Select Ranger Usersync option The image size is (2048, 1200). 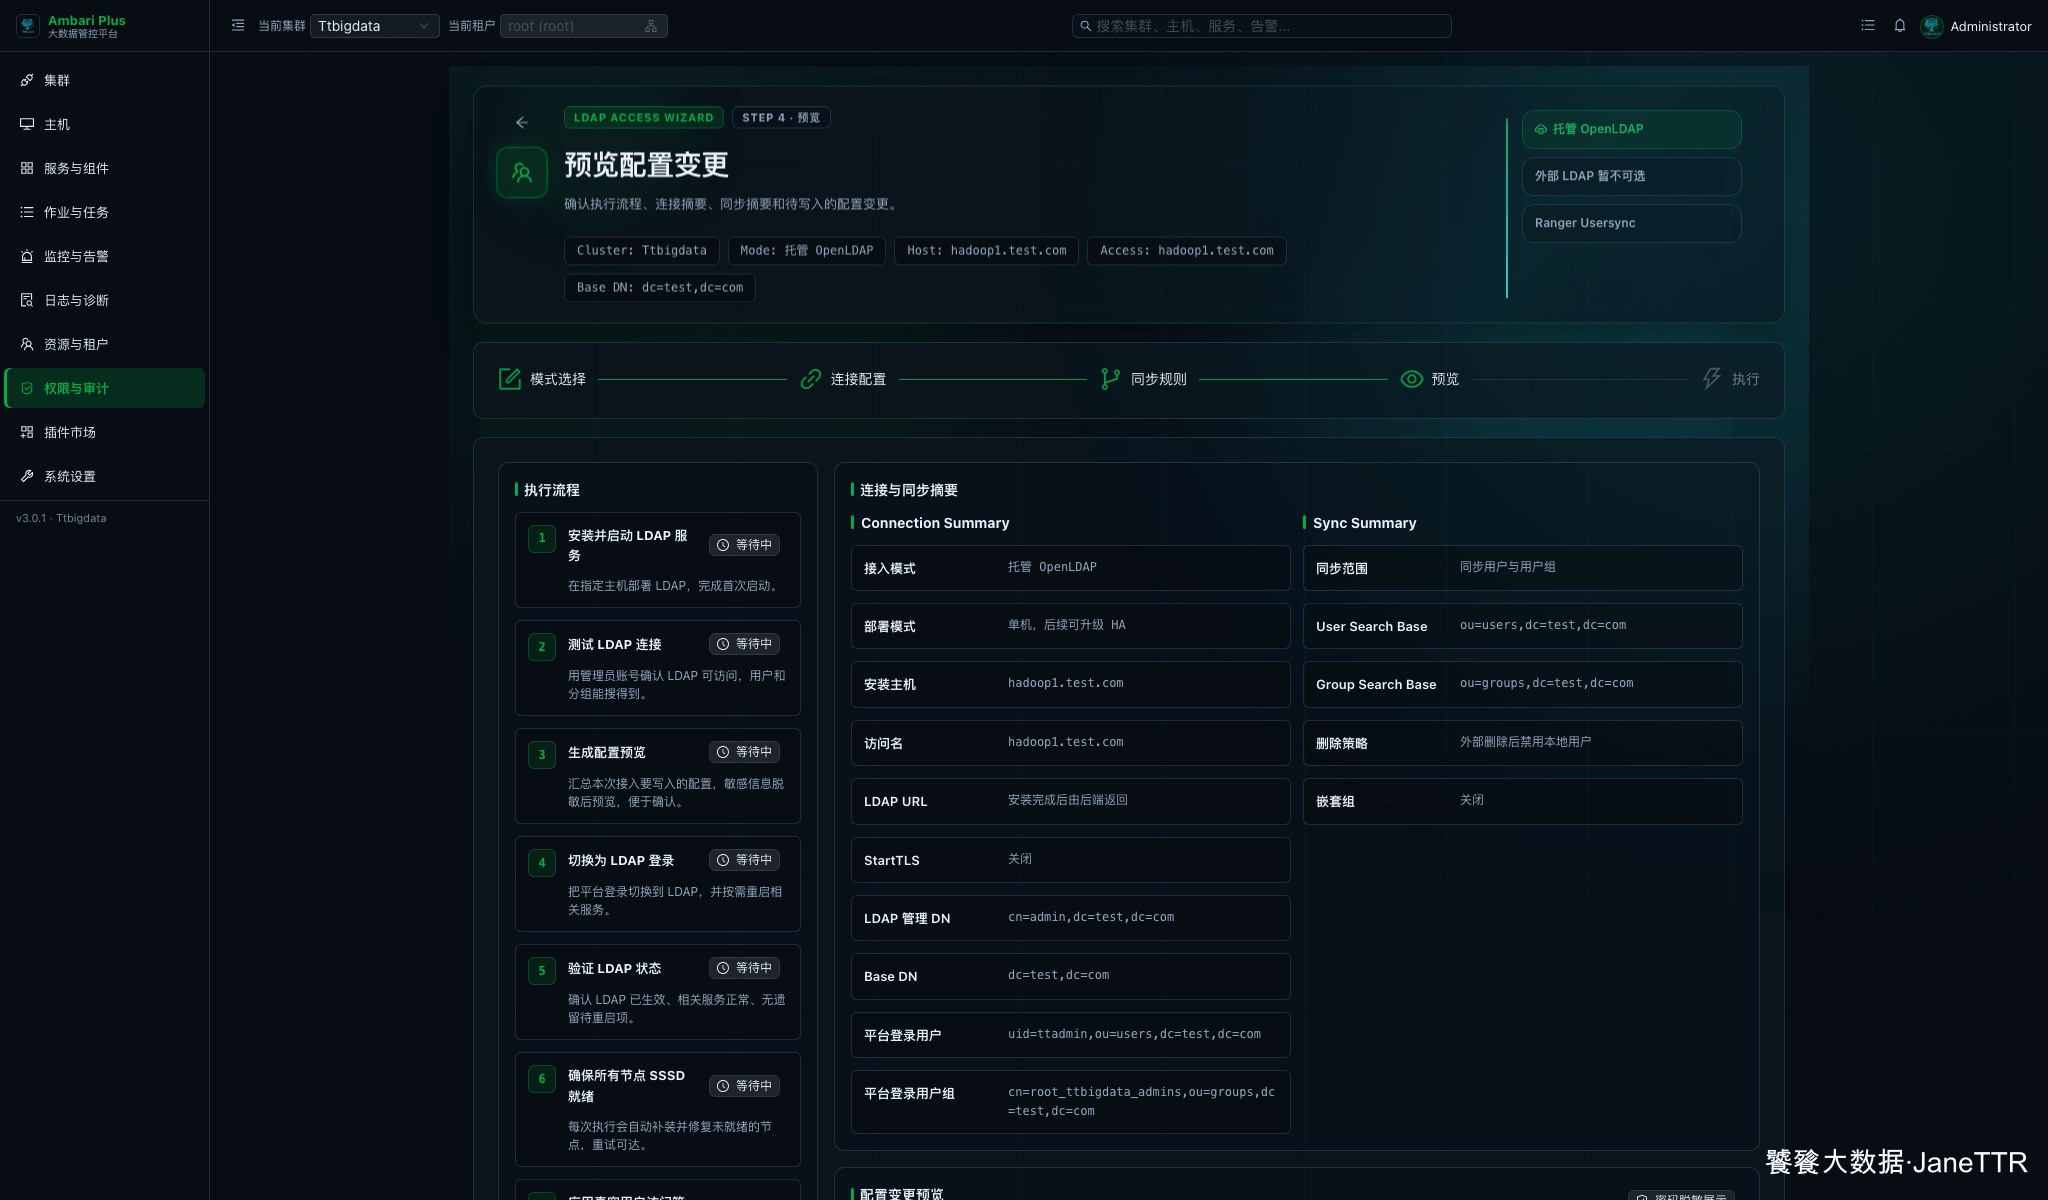pos(1631,223)
